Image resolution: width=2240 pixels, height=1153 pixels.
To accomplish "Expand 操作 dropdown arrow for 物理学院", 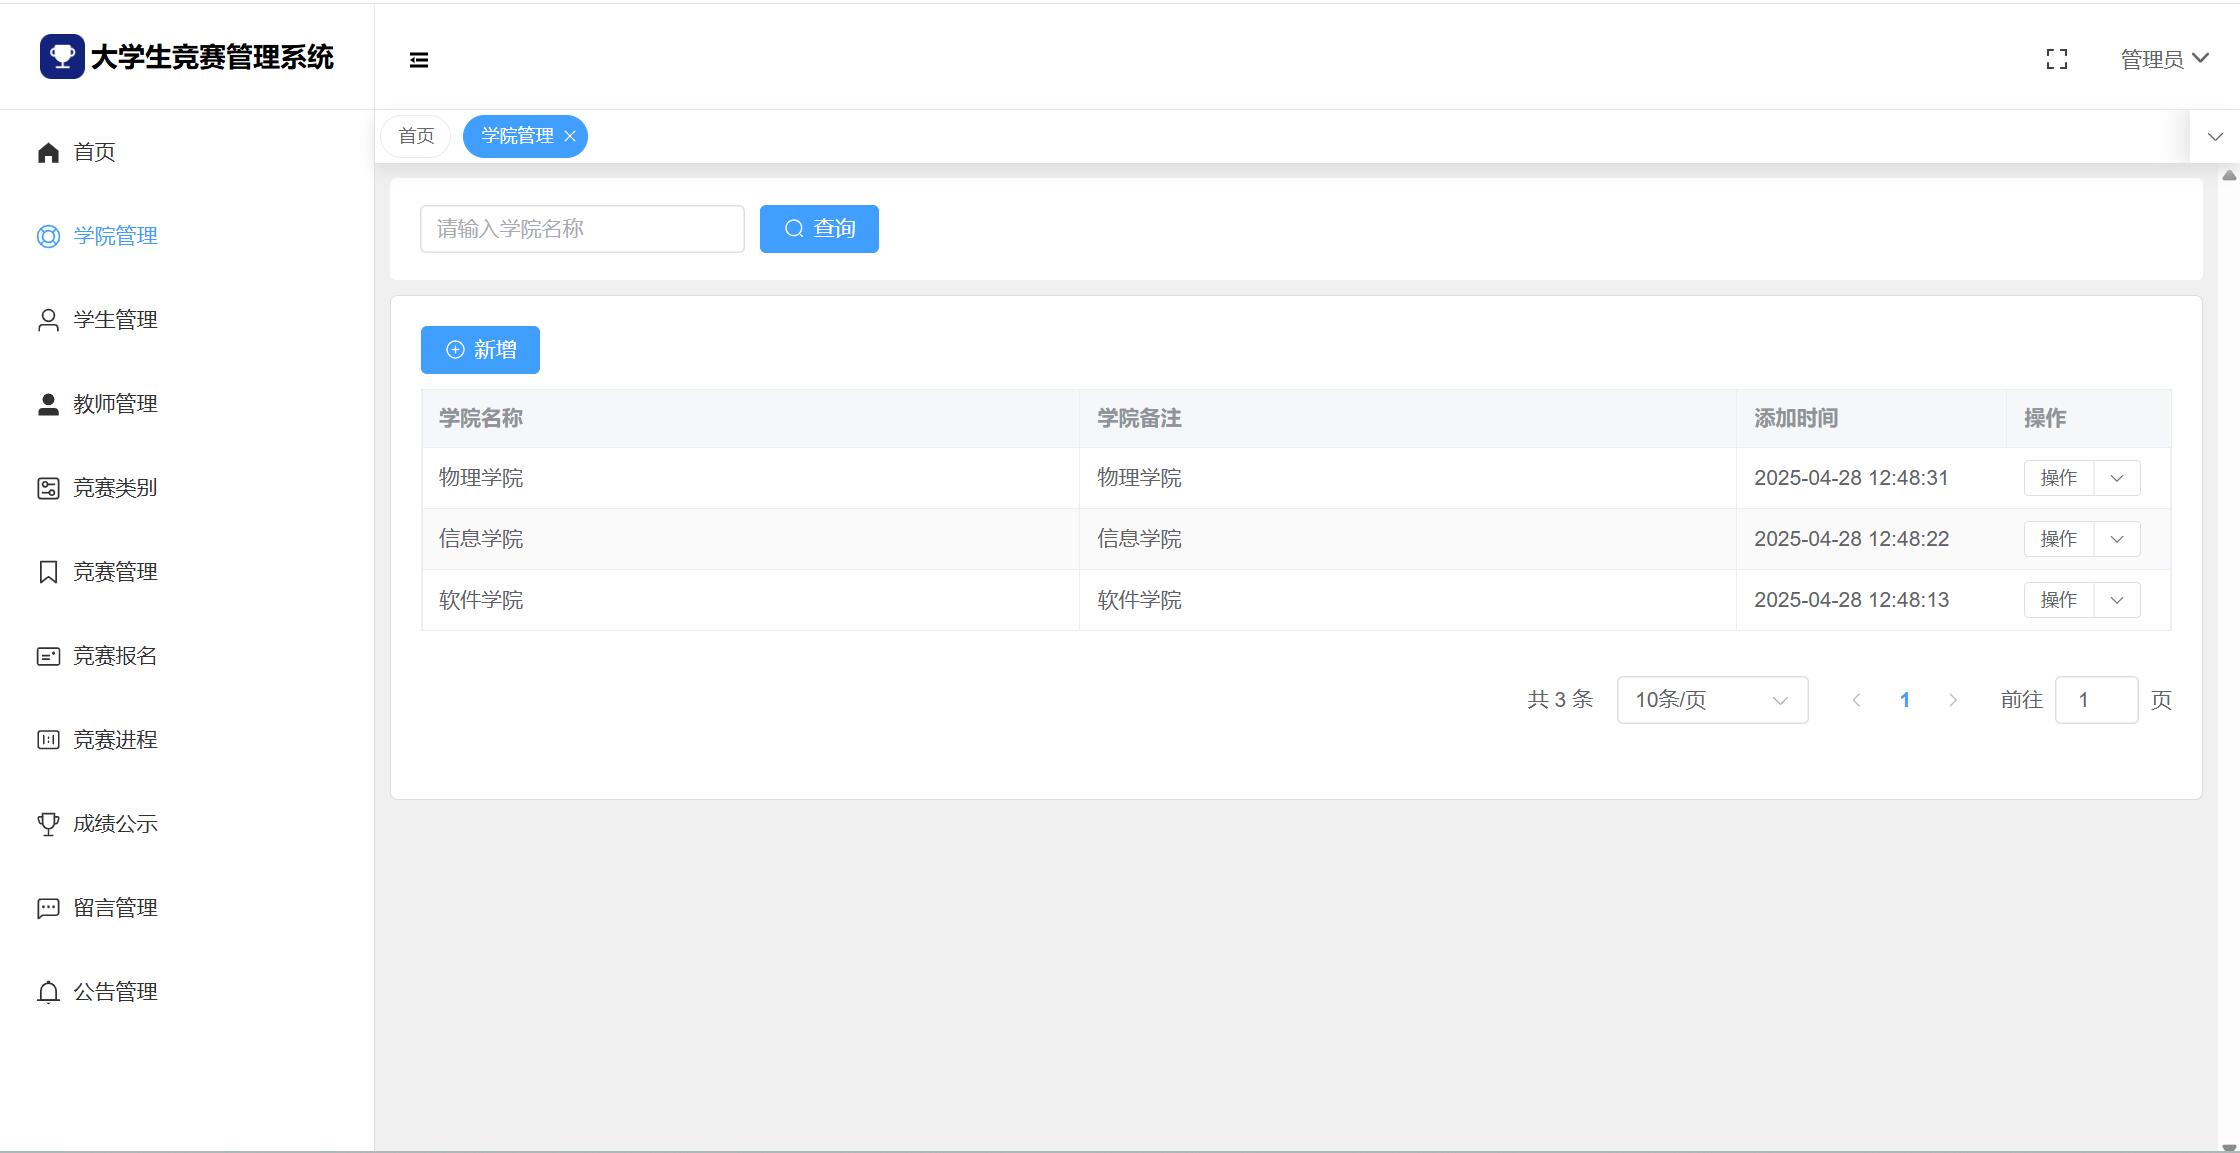I will point(2117,478).
